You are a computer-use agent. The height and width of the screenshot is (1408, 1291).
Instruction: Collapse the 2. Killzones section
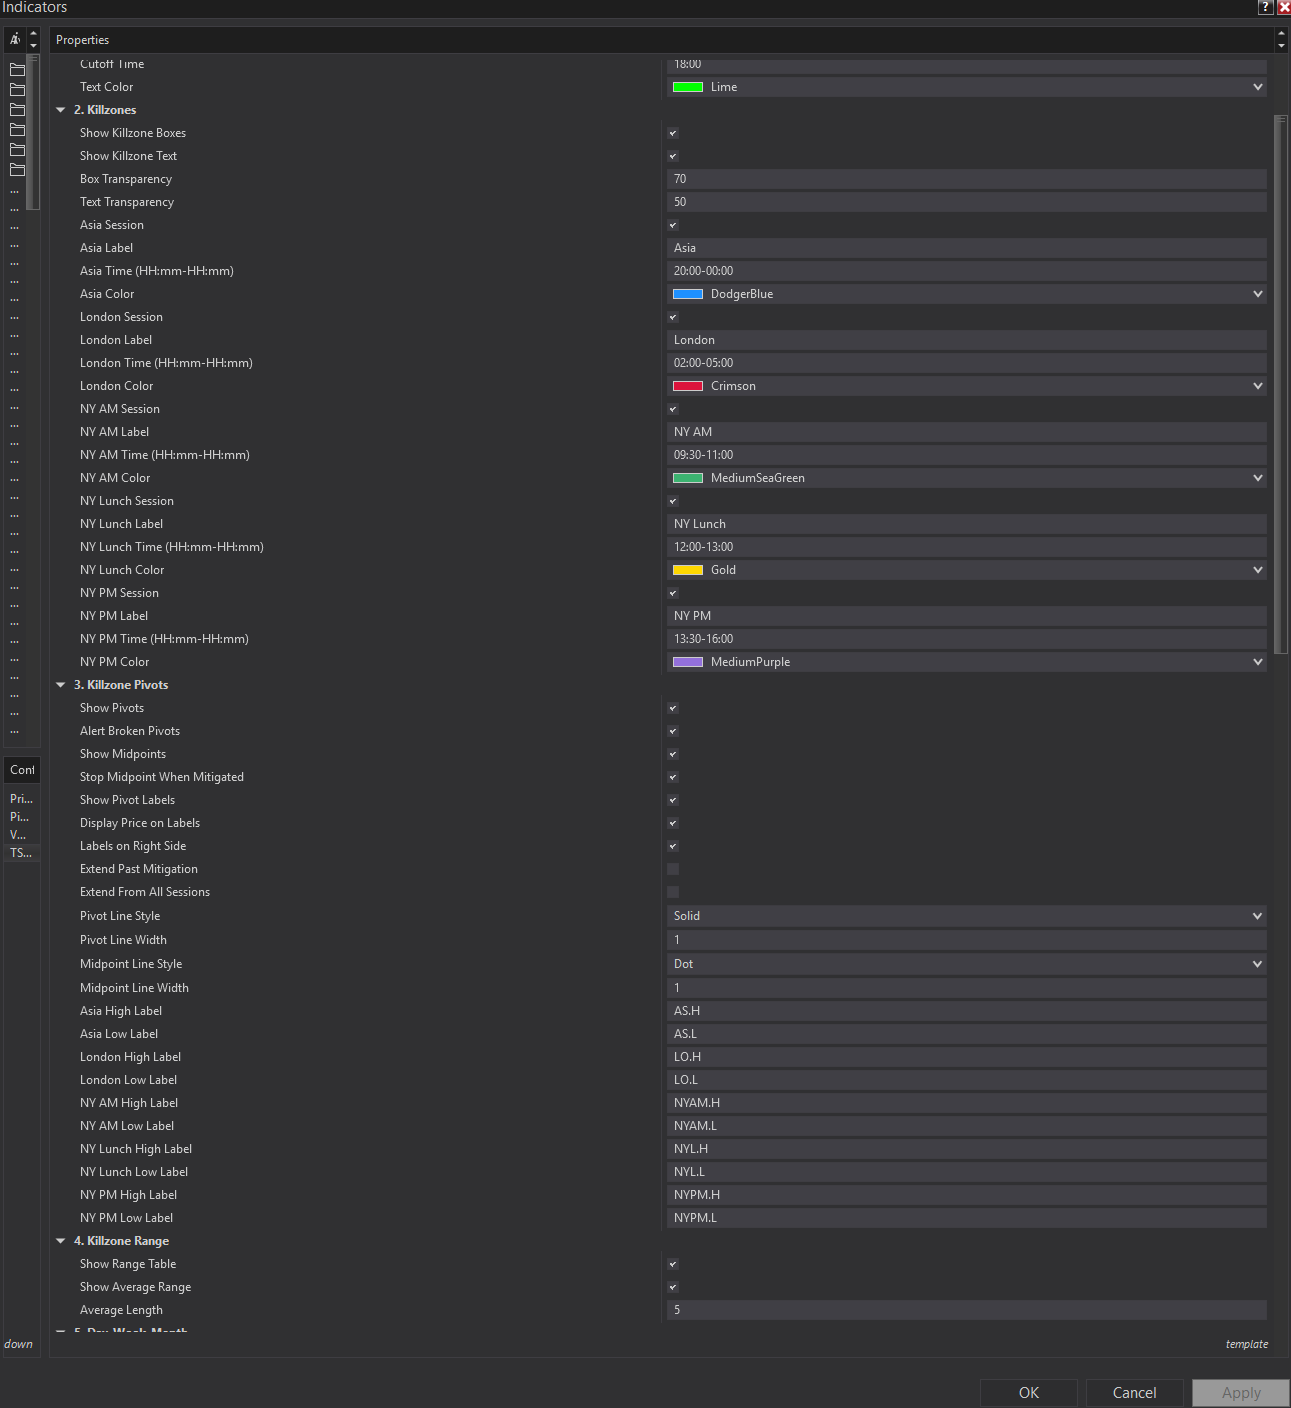tap(61, 110)
